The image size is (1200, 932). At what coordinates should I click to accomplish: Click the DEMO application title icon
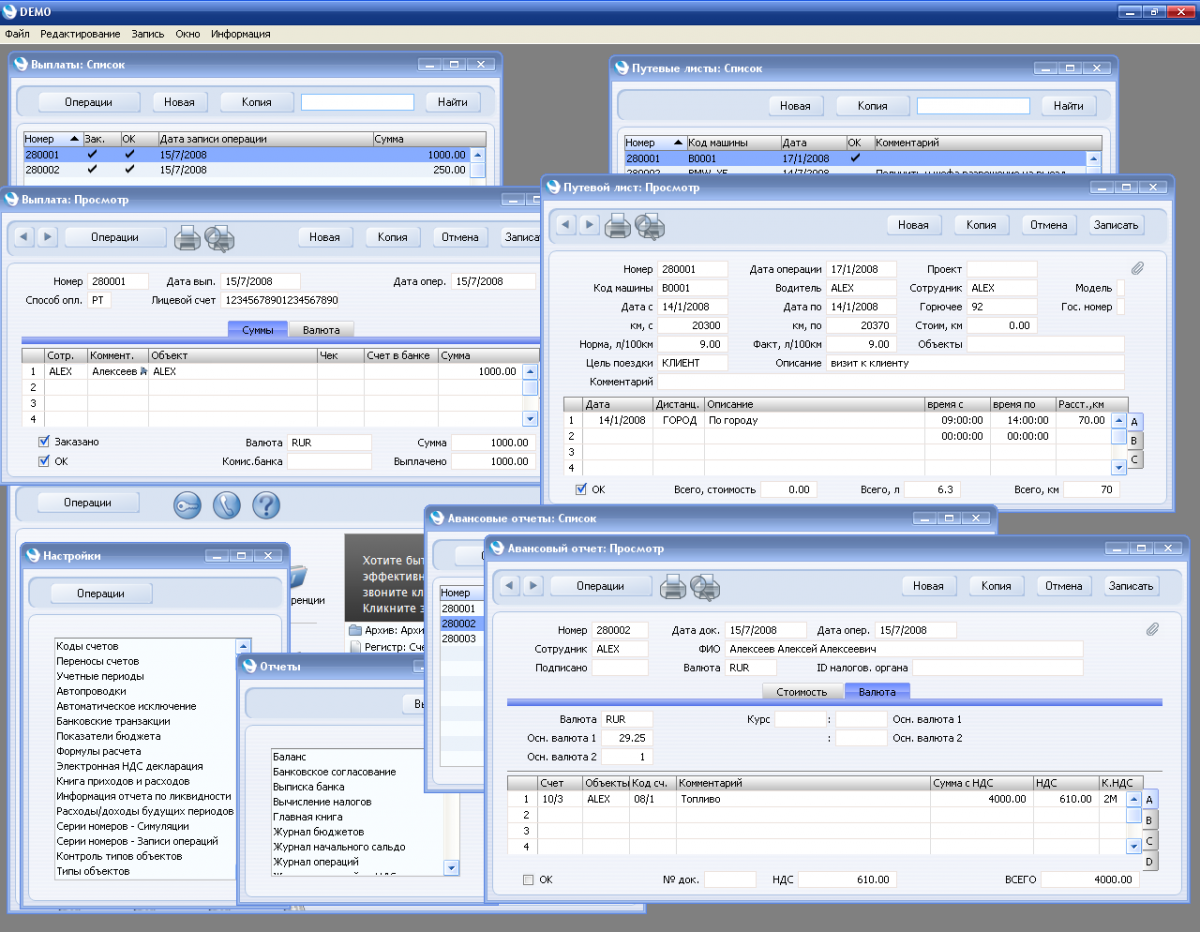point(10,11)
